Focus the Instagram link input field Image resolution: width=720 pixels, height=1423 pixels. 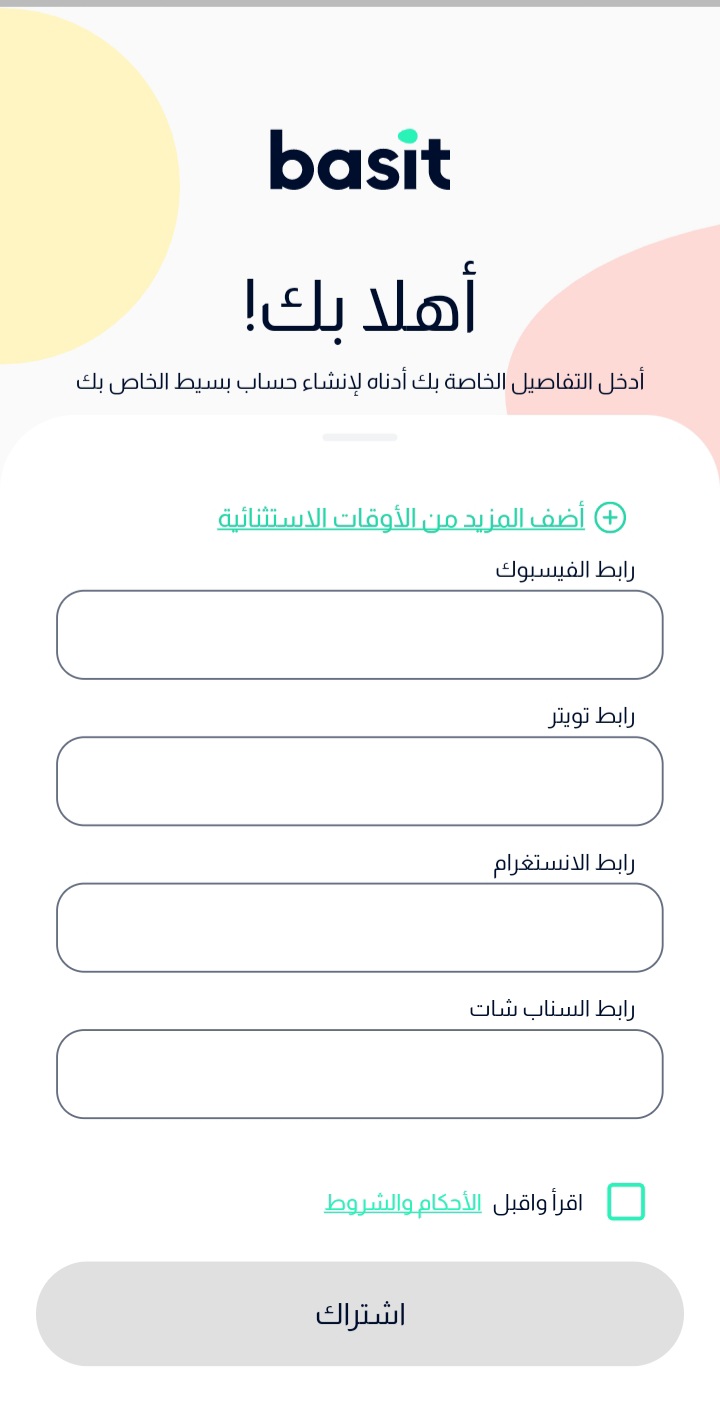pos(360,927)
